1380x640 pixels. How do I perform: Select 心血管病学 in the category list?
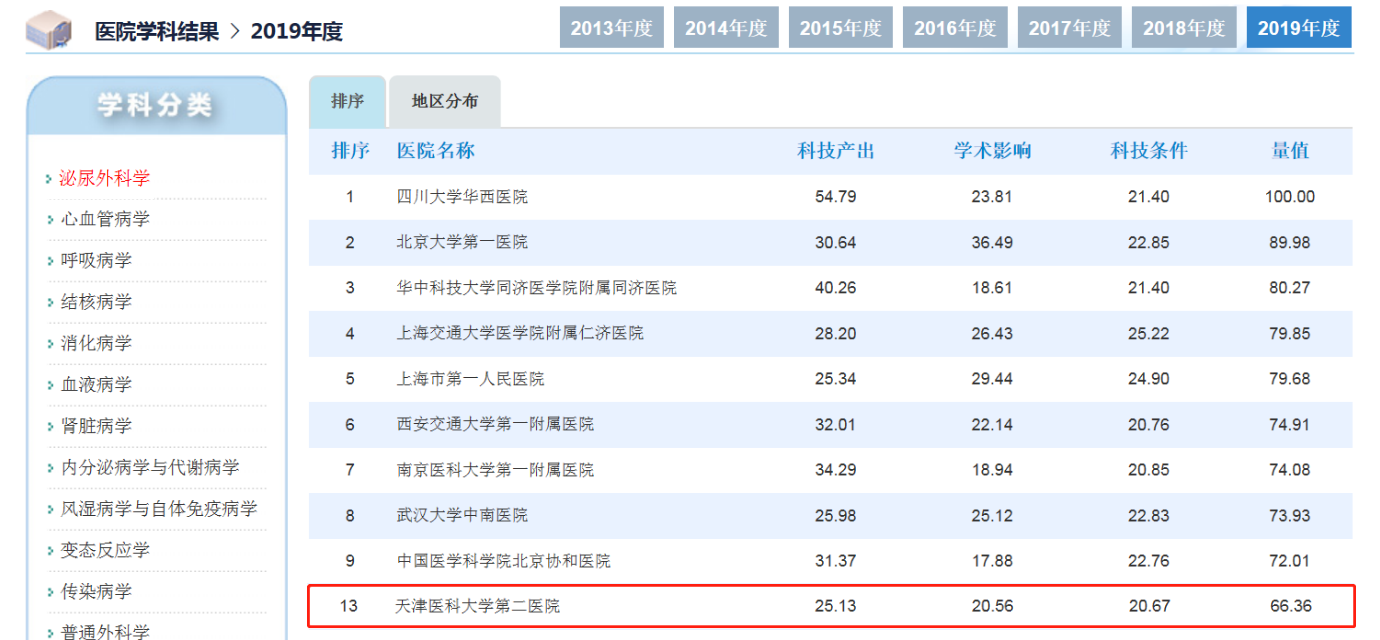point(105,219)
